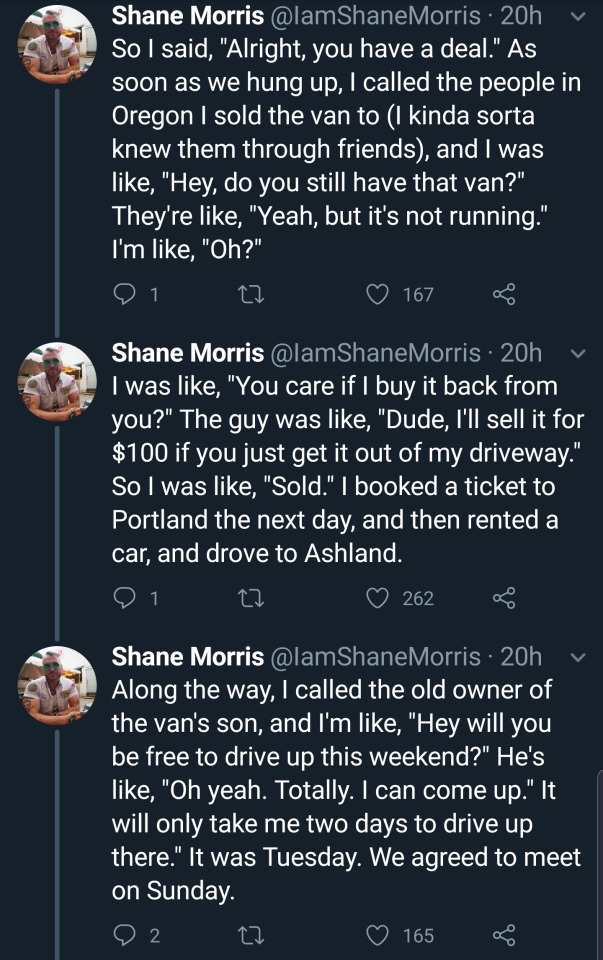Reply to the "meet on Sunday" tweet
Image resolution: width=603 pixels, height=960 pixels.
tap(122, 935)
